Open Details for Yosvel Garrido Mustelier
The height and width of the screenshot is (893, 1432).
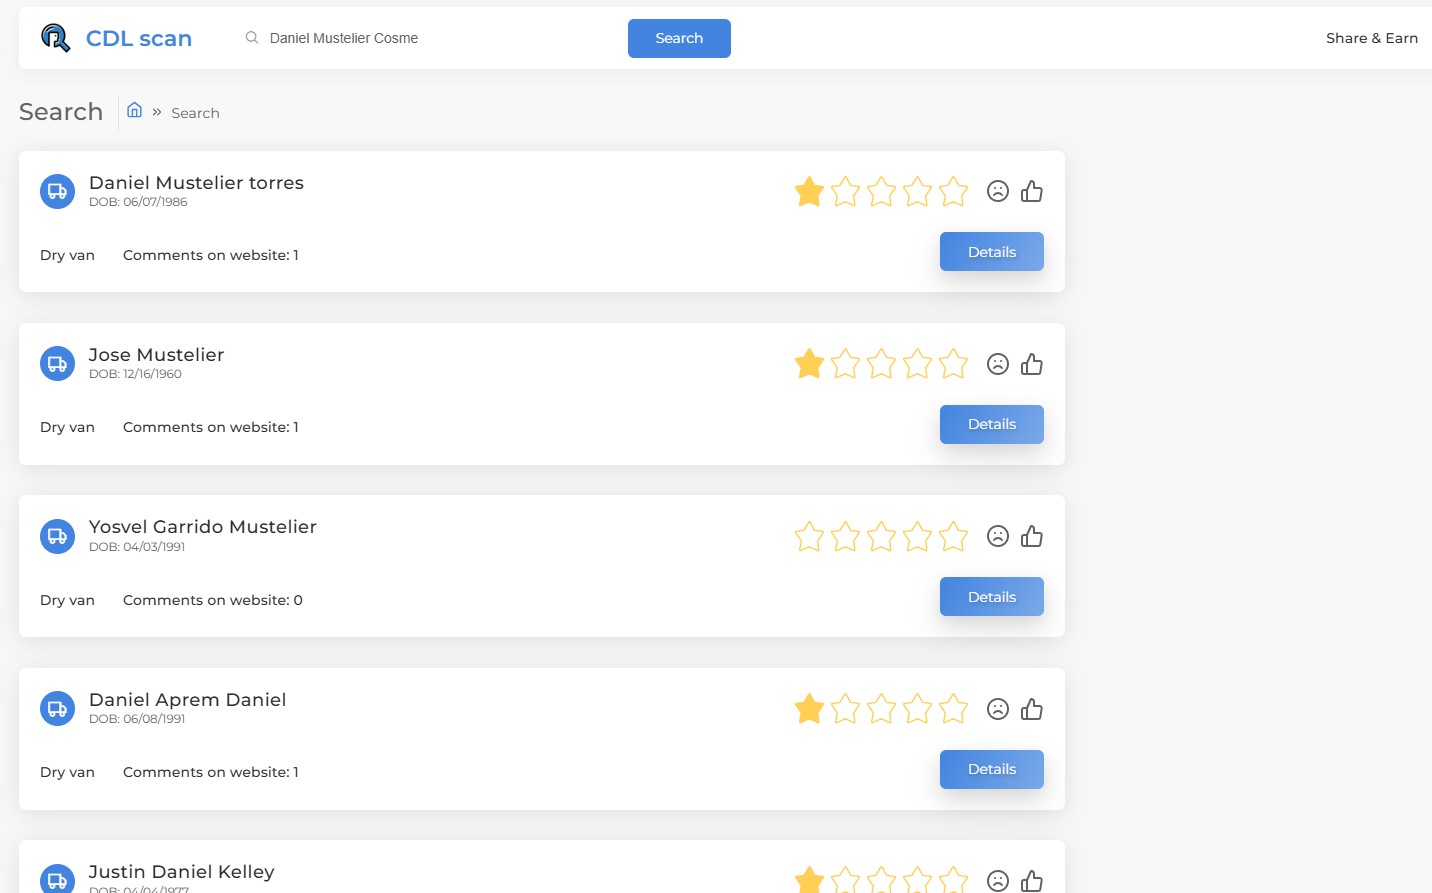pyautogui.click(x=991, y=597)
